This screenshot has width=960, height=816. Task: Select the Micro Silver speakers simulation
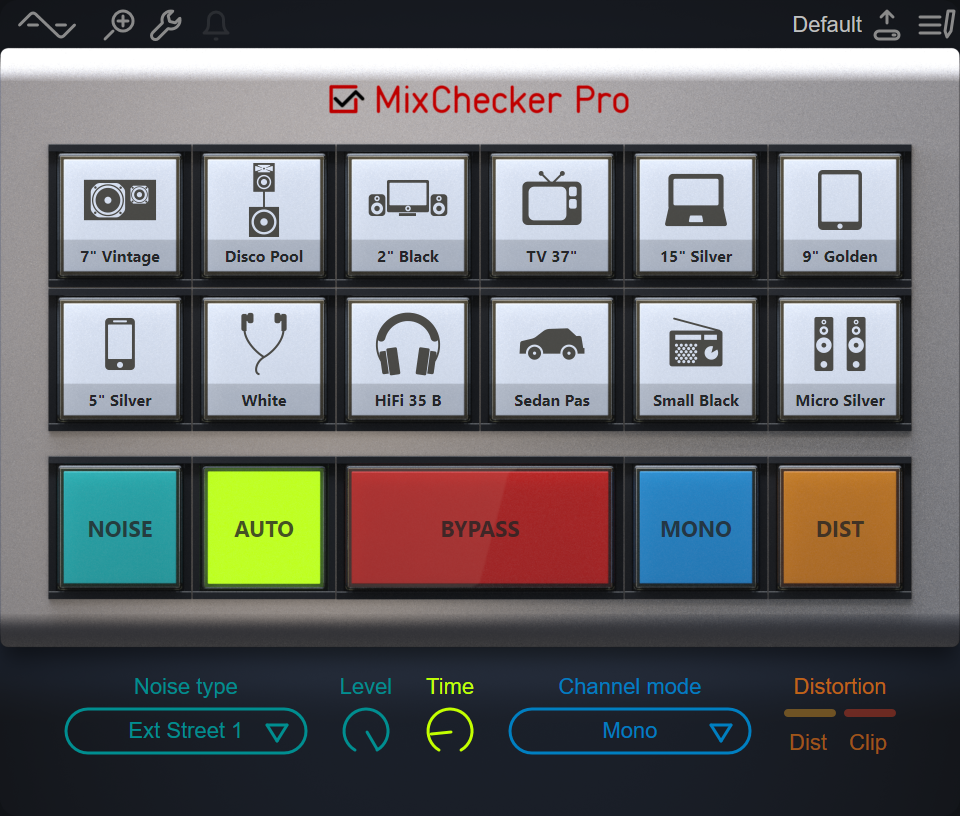(840, 359)
